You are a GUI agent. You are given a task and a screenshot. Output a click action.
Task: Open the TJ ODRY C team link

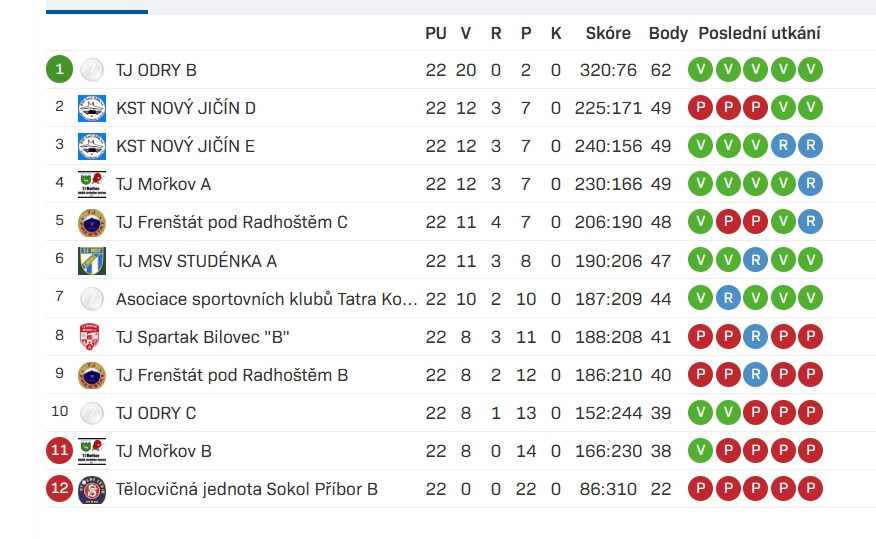[156, 413]
